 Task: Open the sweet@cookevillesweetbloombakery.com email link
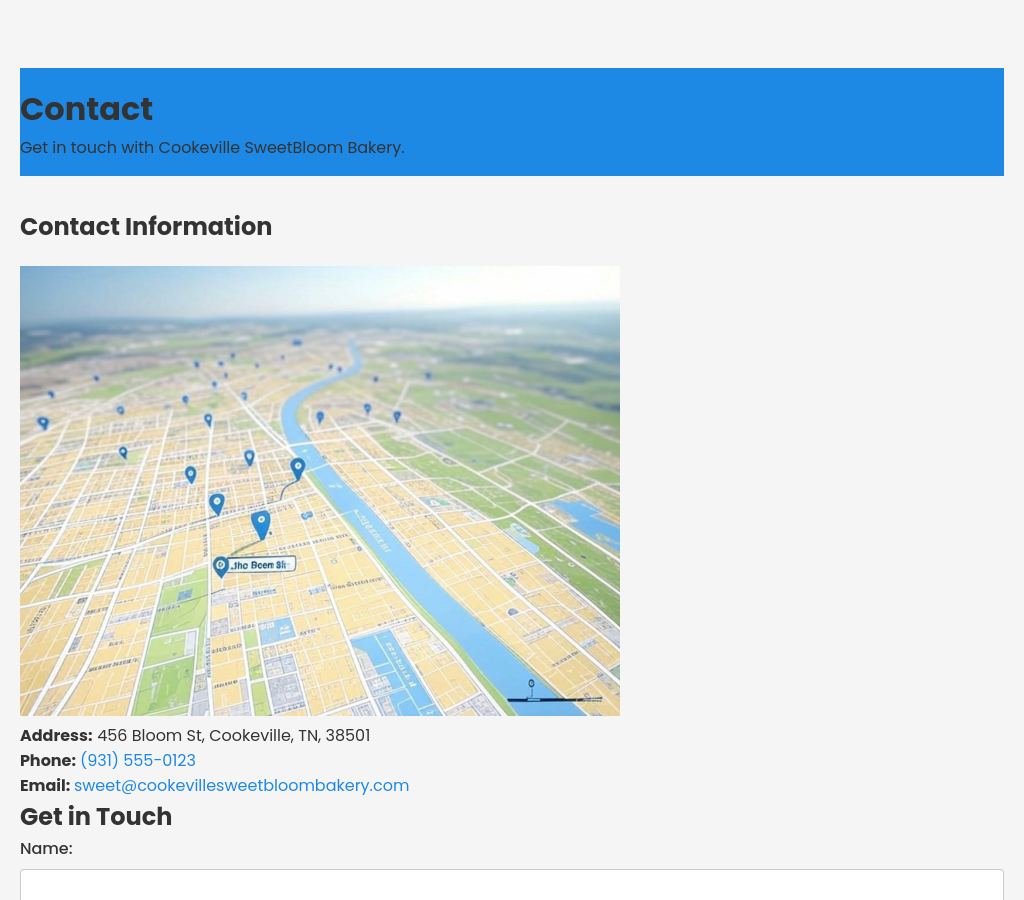pyautogui.click(x=241, y=786)
